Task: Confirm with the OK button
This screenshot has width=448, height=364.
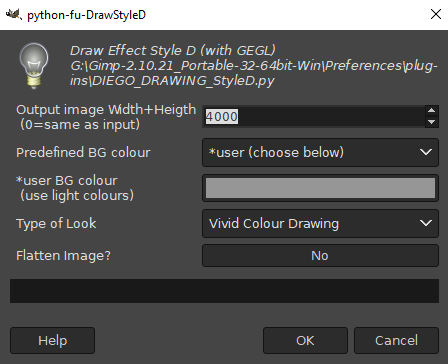Action: 305,340
